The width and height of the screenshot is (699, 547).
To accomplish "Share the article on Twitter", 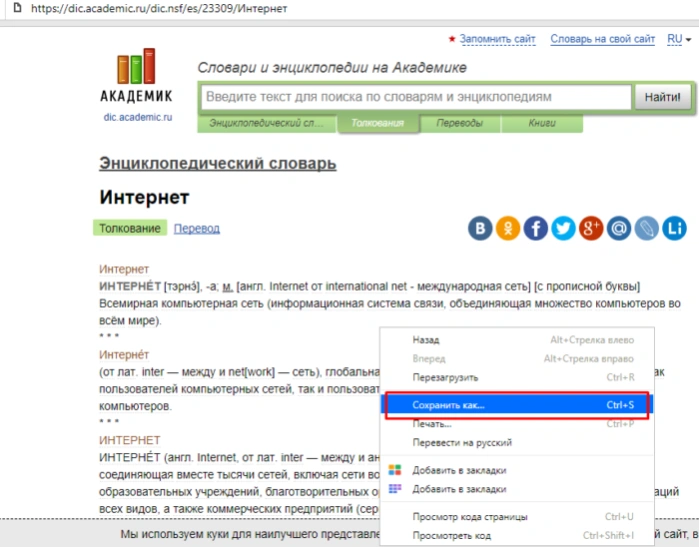I will 563,228.
